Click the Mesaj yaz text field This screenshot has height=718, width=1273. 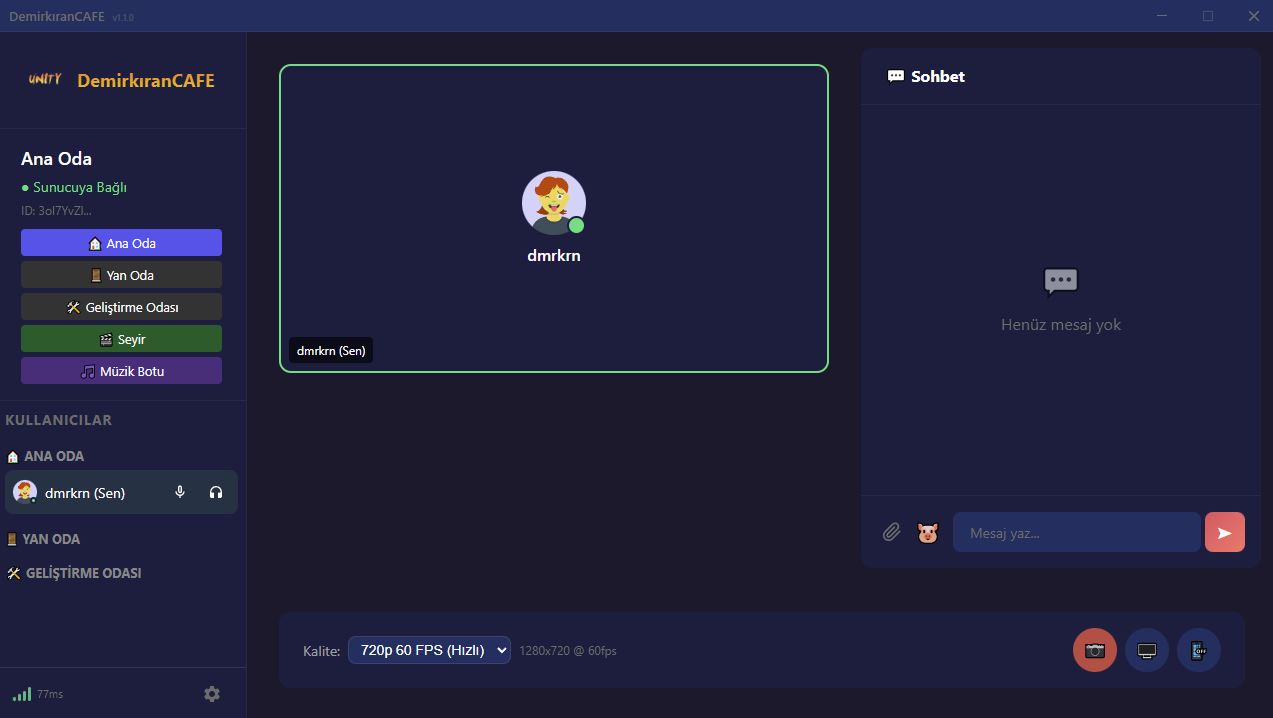(1076, 533)
